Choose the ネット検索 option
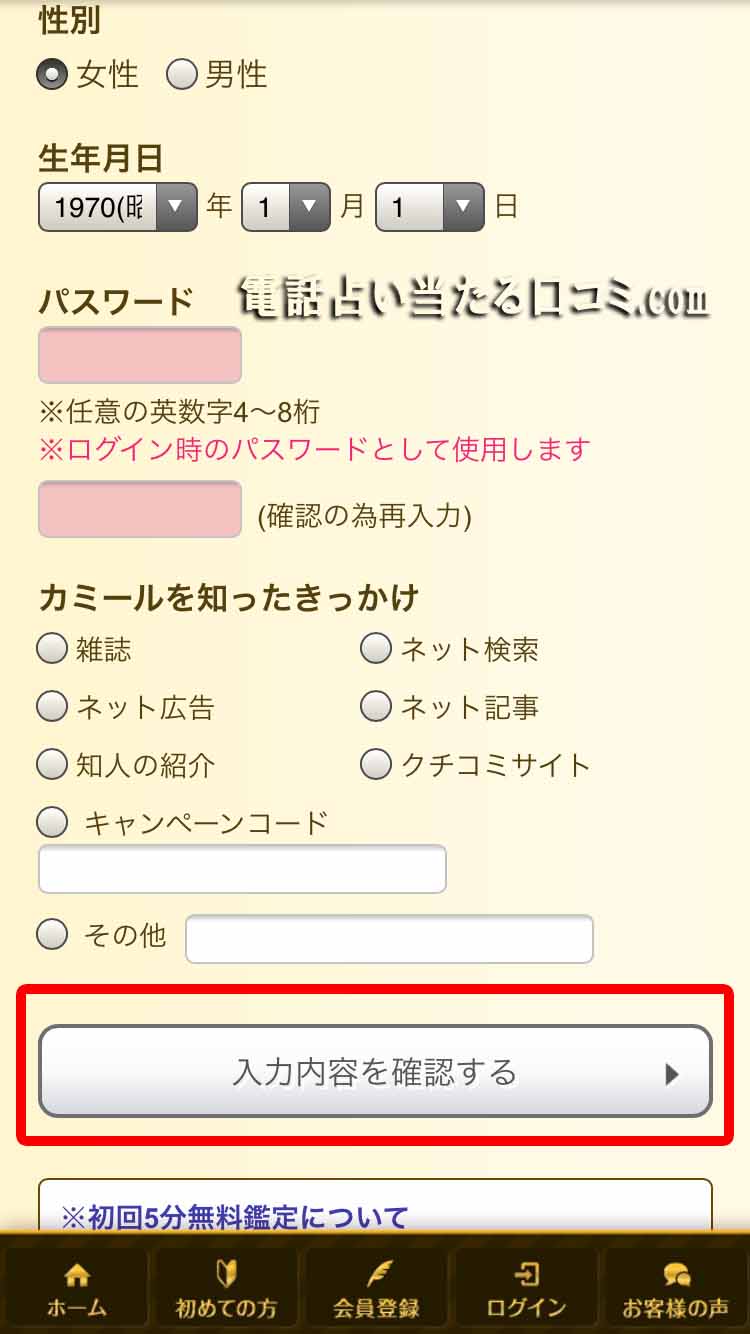750x1334 pixels. [x=376, y=650]
